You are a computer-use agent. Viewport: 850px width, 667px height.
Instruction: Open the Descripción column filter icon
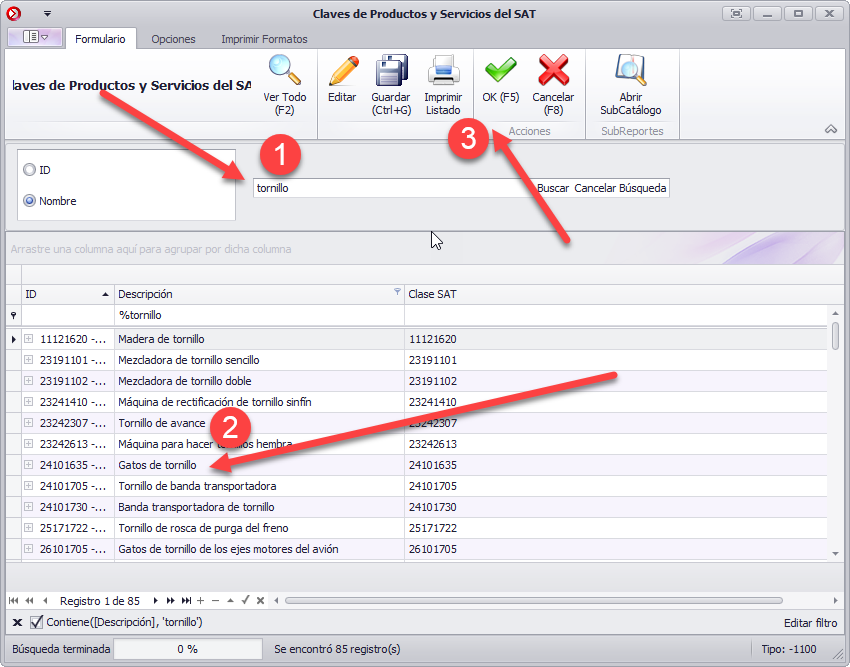[397, 292]
